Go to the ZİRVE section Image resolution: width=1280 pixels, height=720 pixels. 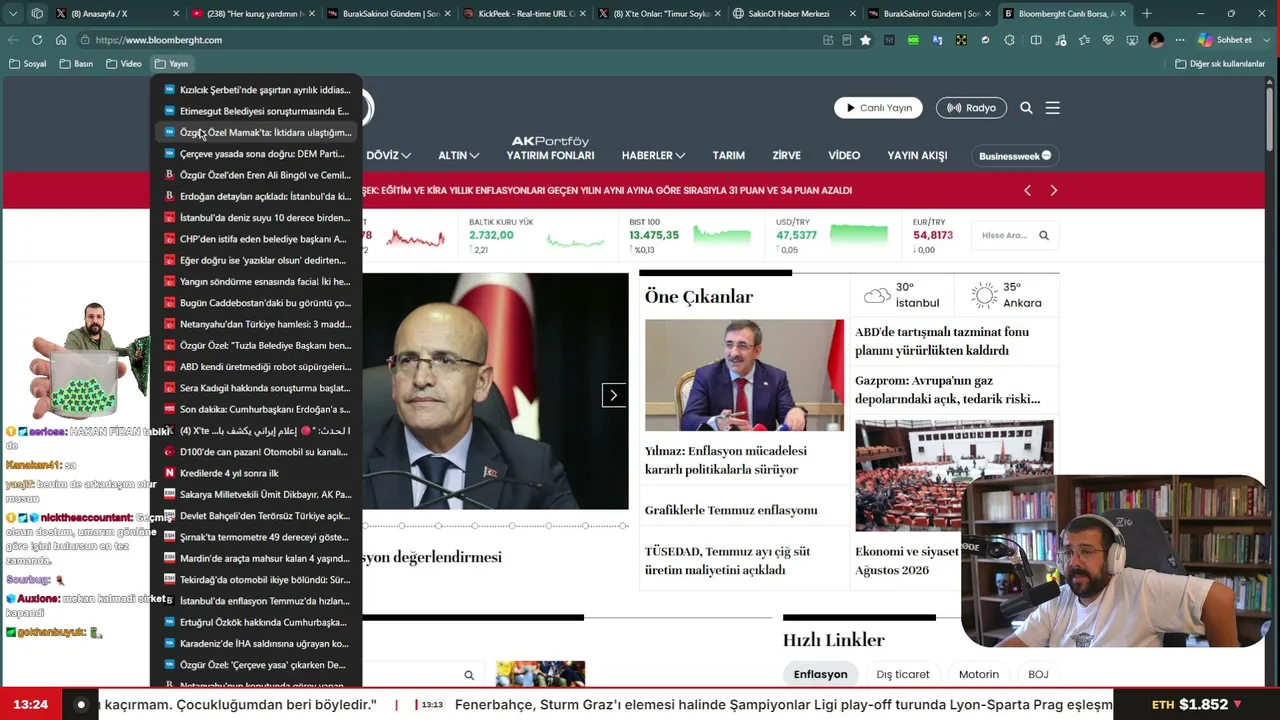786,156
